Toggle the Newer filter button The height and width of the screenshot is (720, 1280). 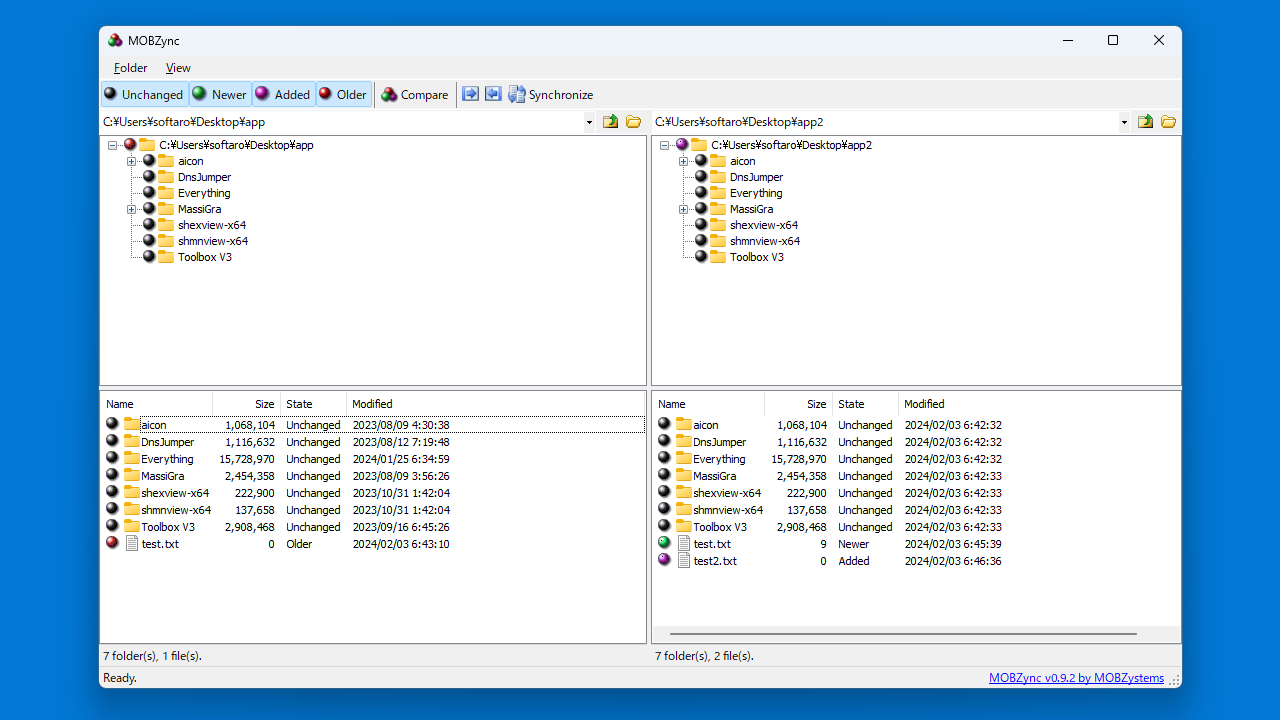point(220,95)
